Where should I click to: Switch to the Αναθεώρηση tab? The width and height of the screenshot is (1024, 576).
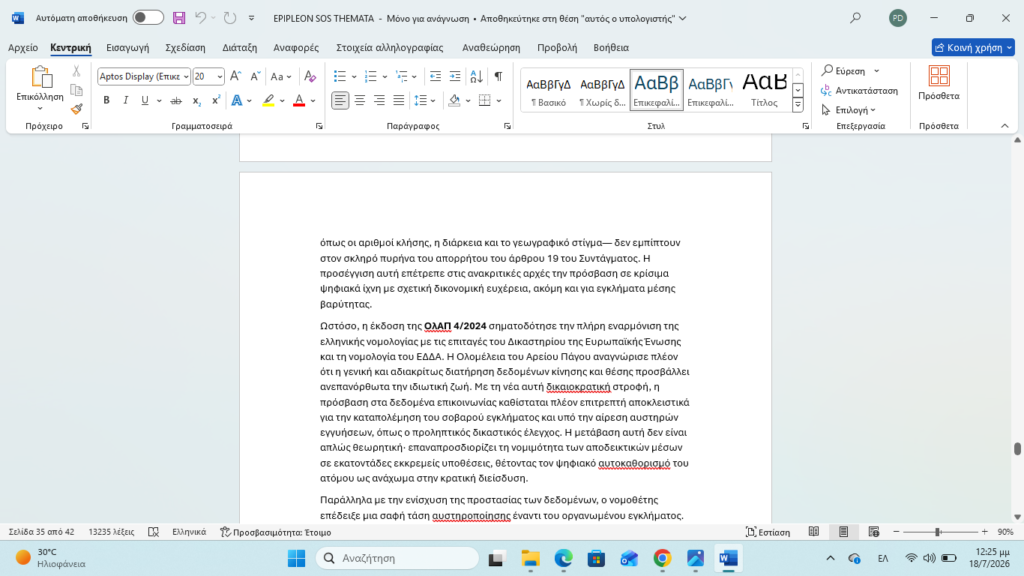(x=491, y=48)
